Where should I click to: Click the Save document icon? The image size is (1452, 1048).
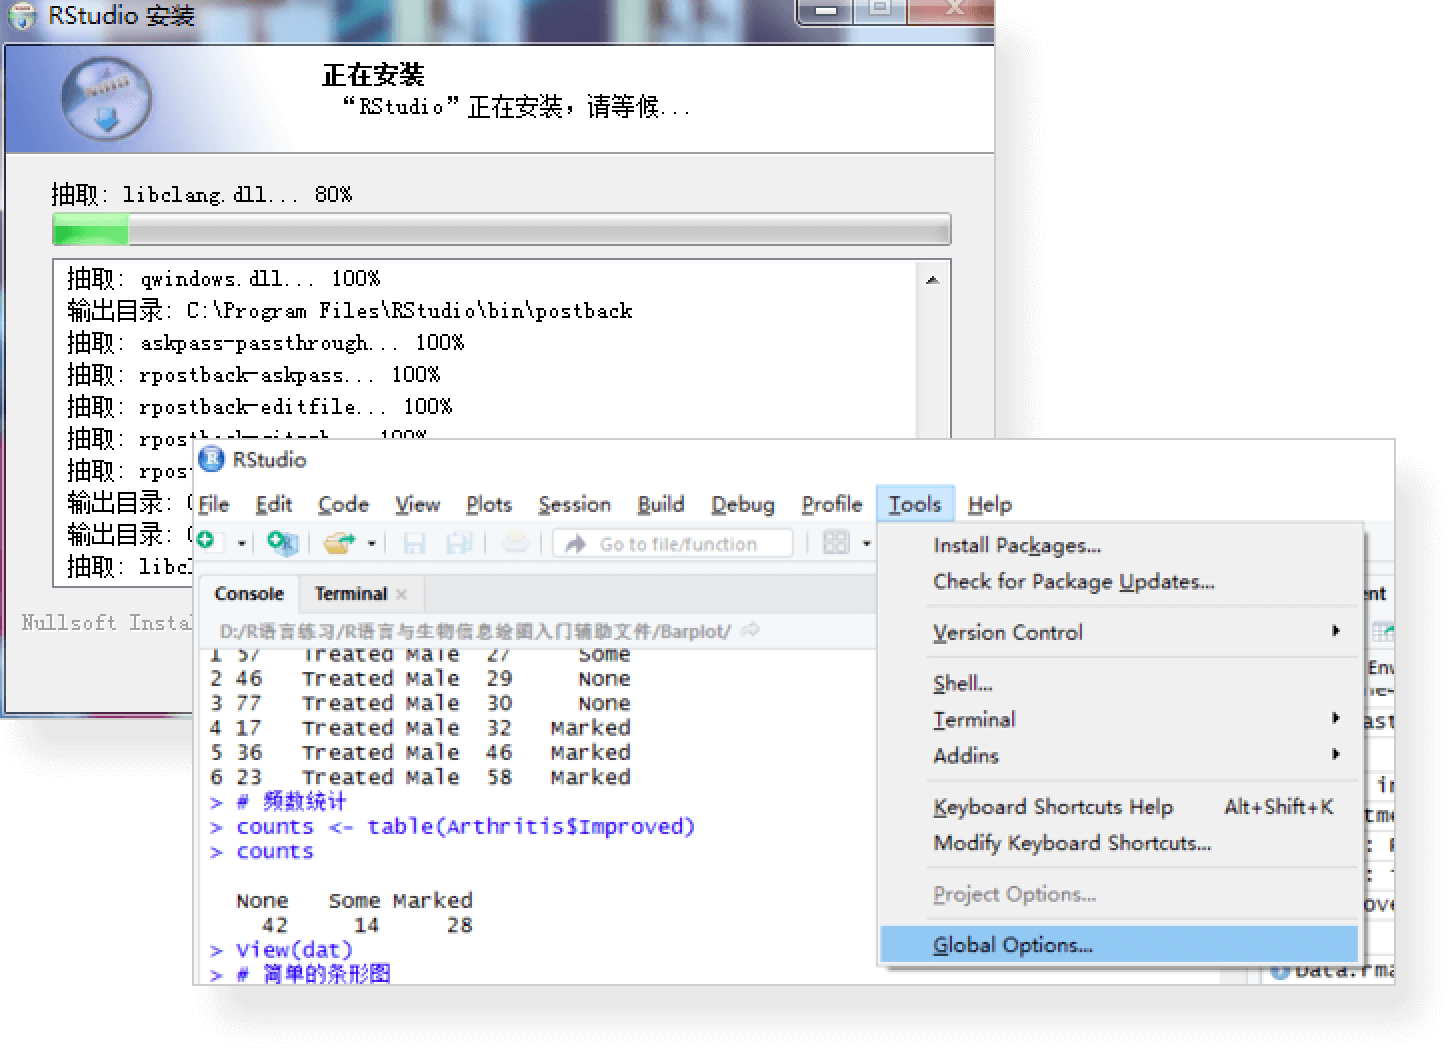(x=414, y=543)
